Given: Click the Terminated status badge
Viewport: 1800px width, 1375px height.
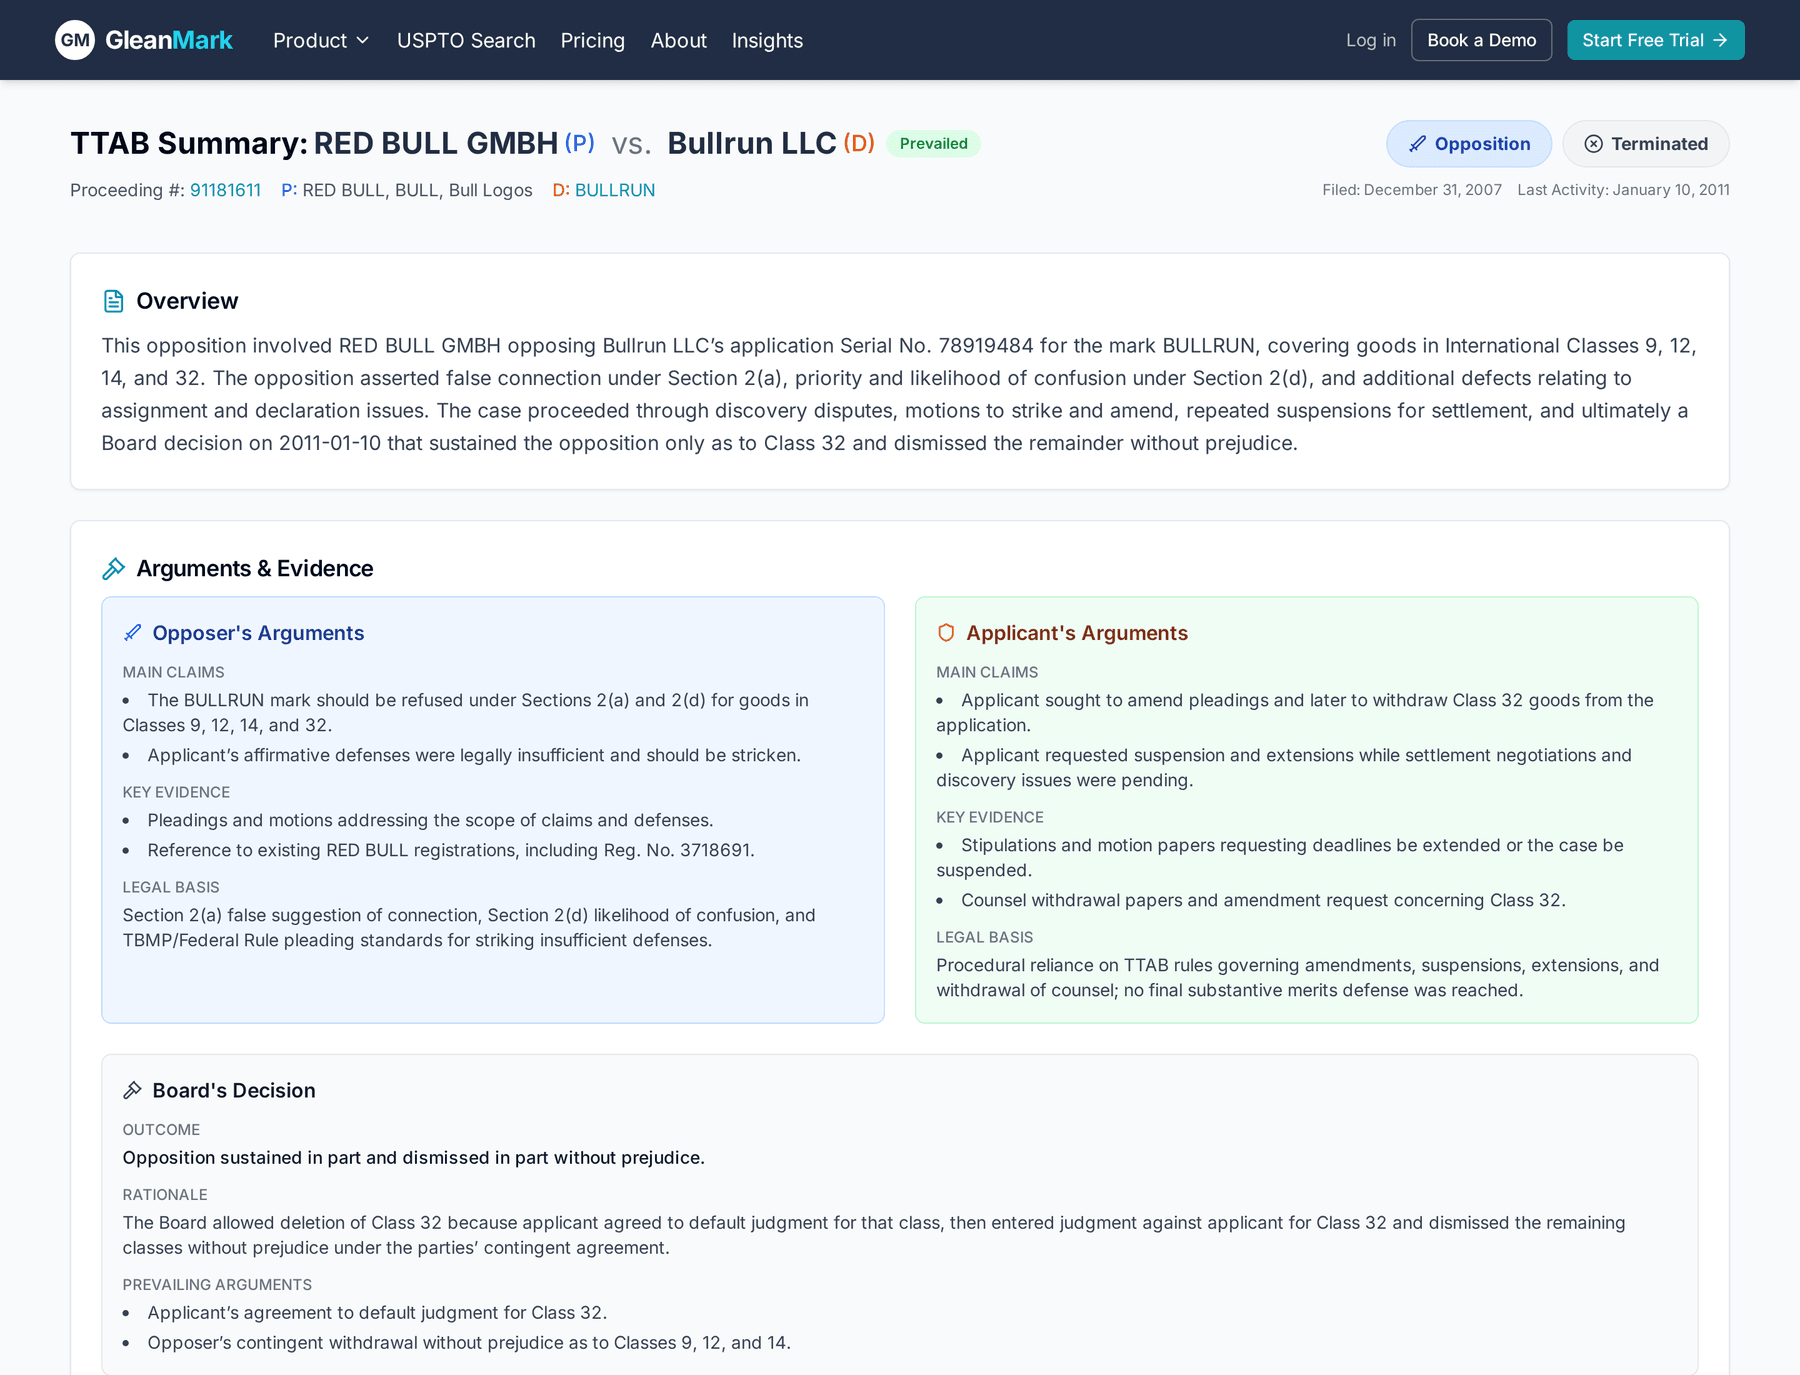Looking at the screenshot, I should click(x=1646, y=144).
